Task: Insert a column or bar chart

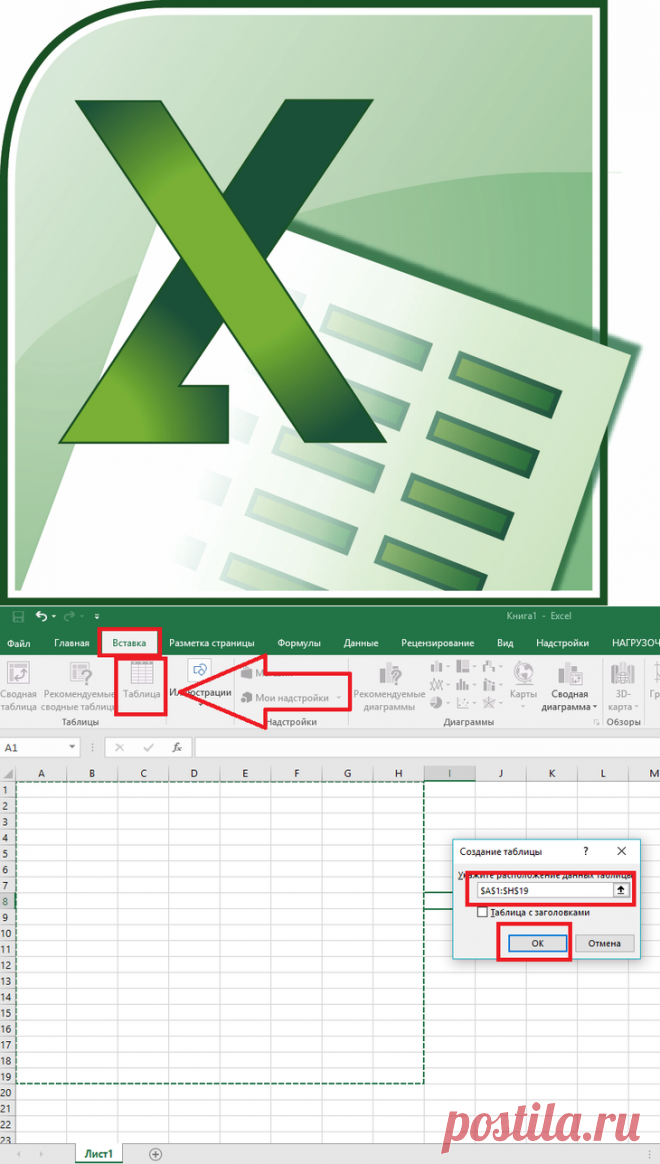Action: click(437, 667)
